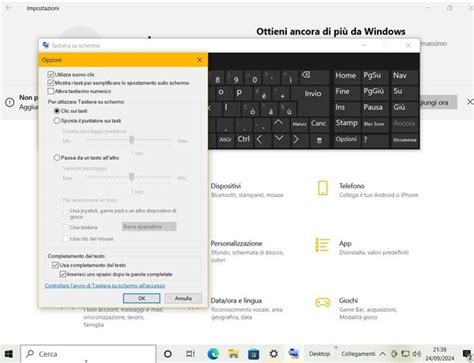
Task: Open File Explorer from taskbar
Action: (233, 354)
